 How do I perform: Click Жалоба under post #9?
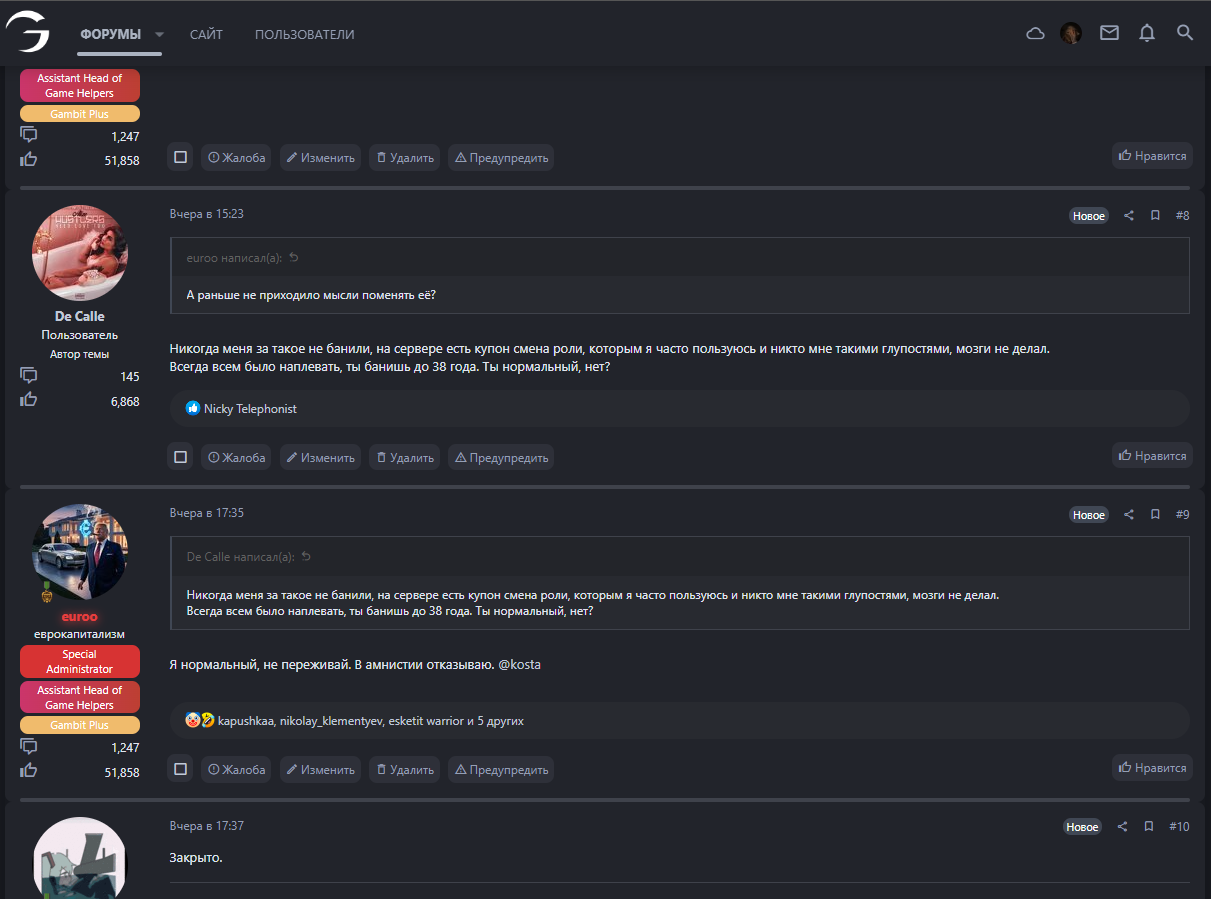click(x=236, y=769)
